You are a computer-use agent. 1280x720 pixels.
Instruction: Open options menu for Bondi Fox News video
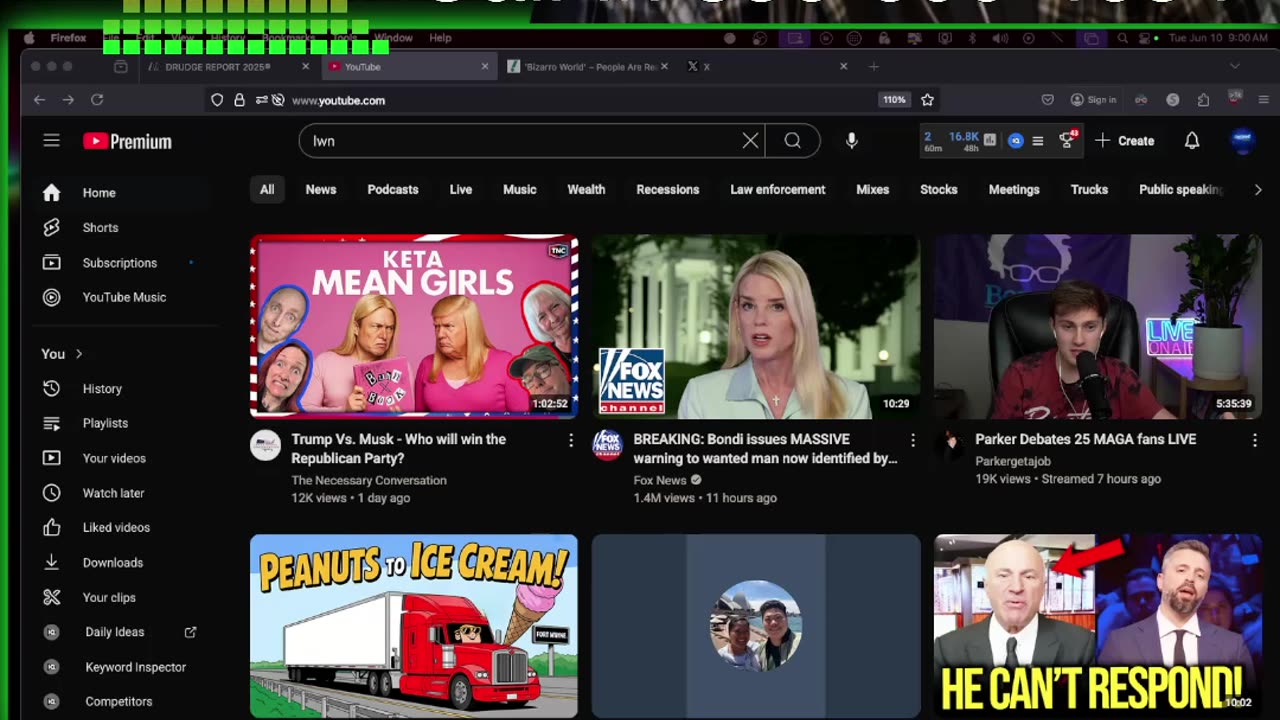coord(912,440)
